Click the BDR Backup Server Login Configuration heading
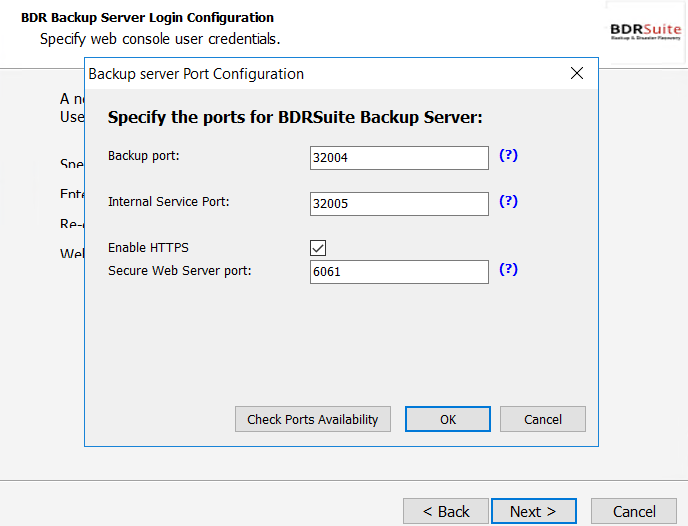Screen dimensions: 688x526 [x=147, y=18]
